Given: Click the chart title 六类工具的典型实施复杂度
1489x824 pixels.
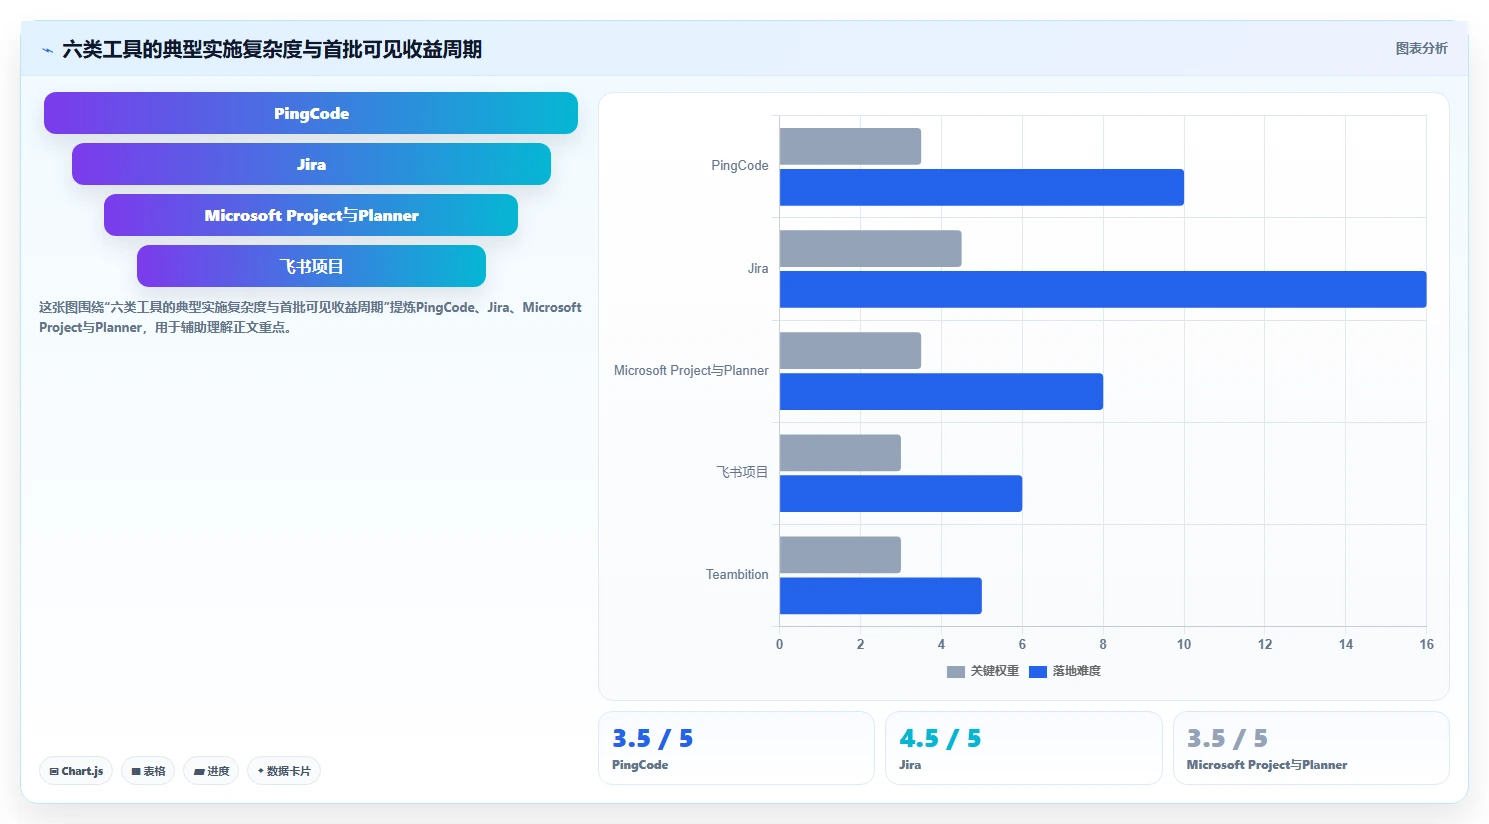Looking at the screenshot, I should tap(272, 49).
